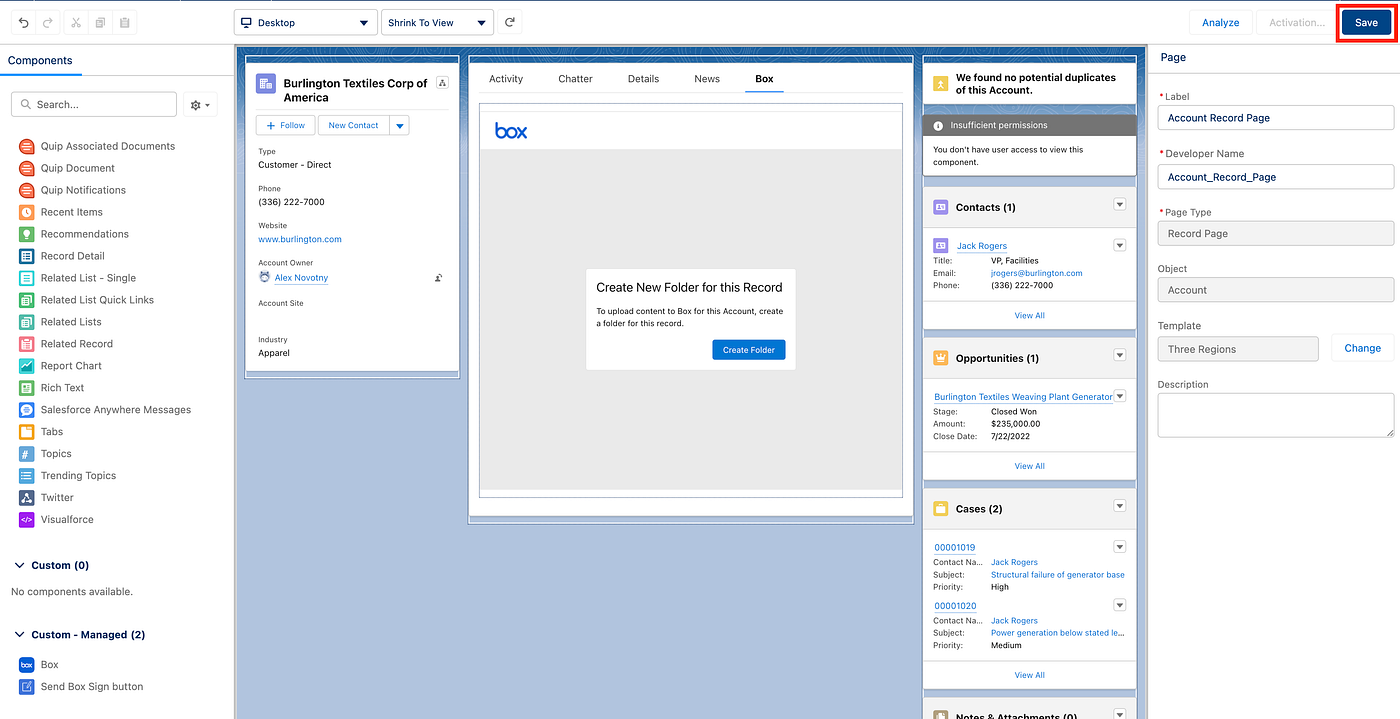Select the Rich Text component
1400x719 pixels.
[52, 388]
